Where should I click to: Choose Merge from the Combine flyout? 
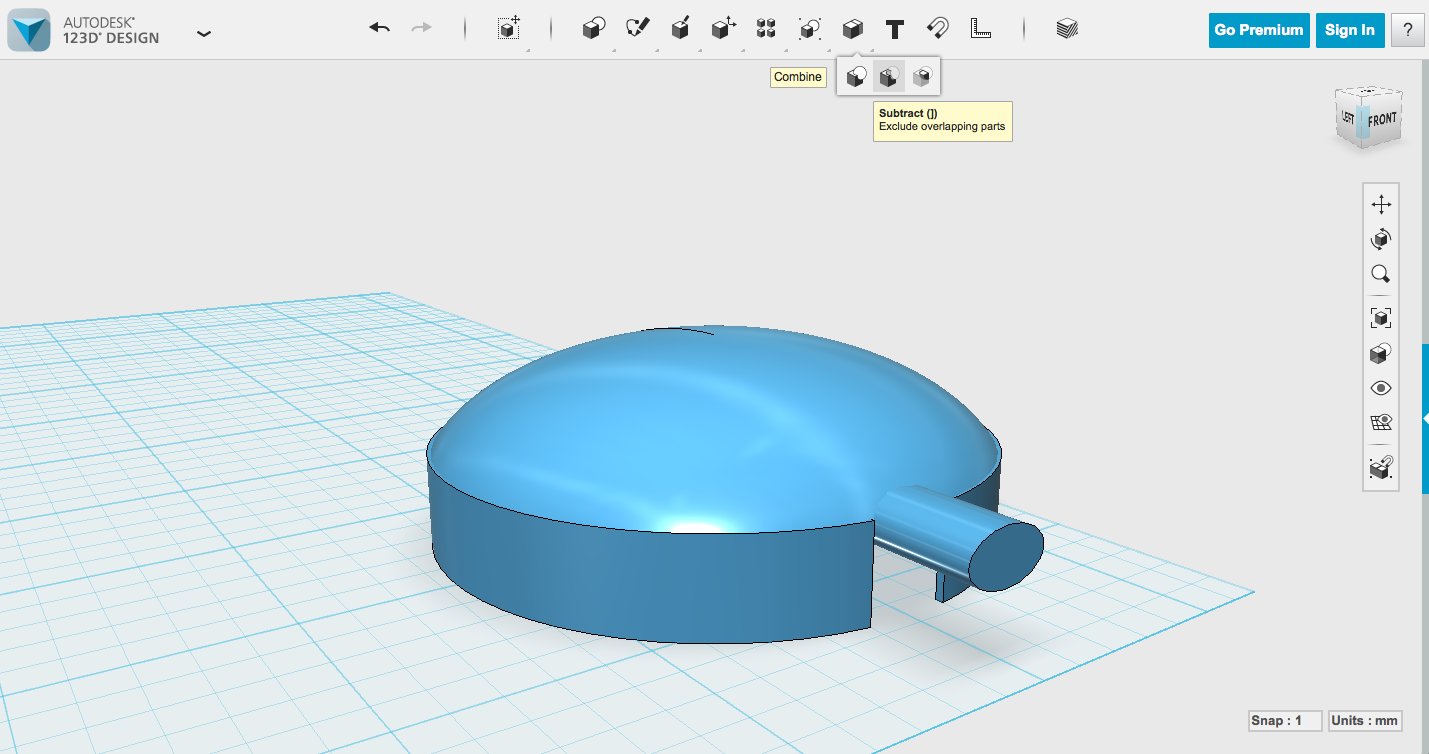855,76
